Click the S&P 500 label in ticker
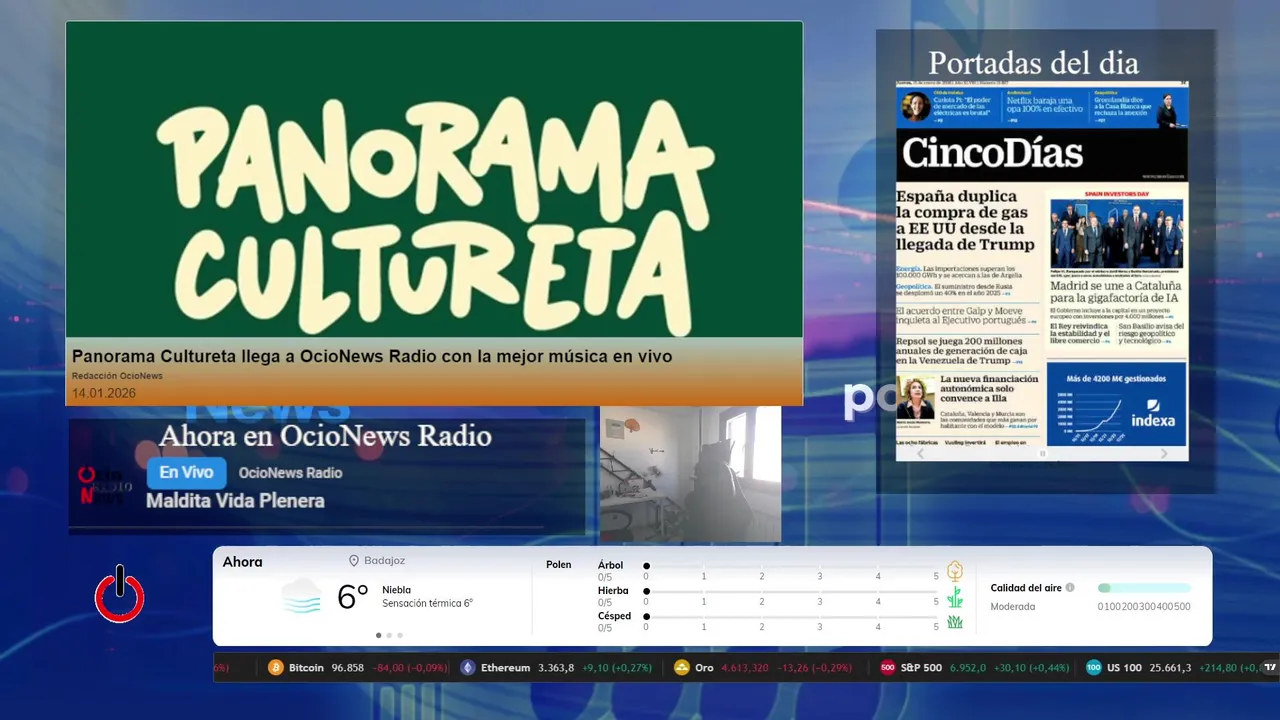The width and height of the screenshot is (1280, 720). [921, 668]
